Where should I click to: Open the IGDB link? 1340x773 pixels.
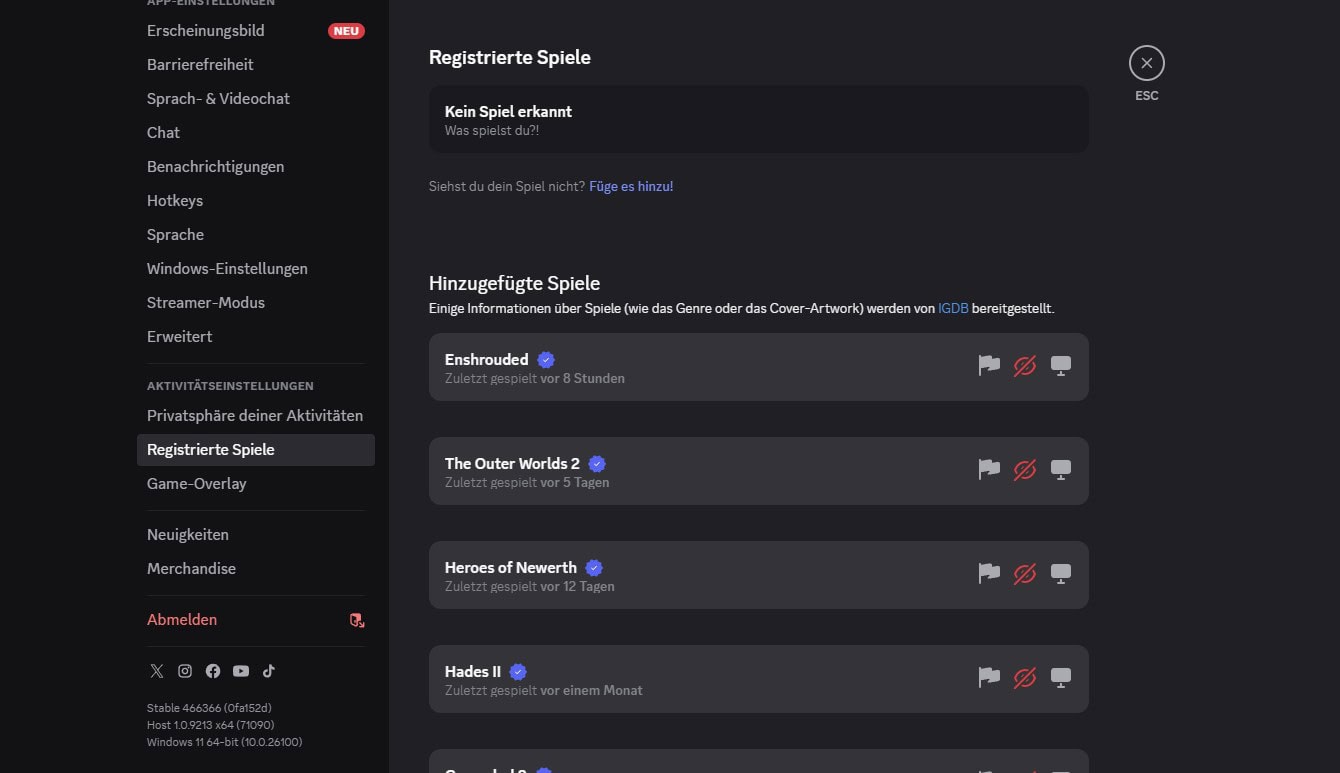(953, 309)
